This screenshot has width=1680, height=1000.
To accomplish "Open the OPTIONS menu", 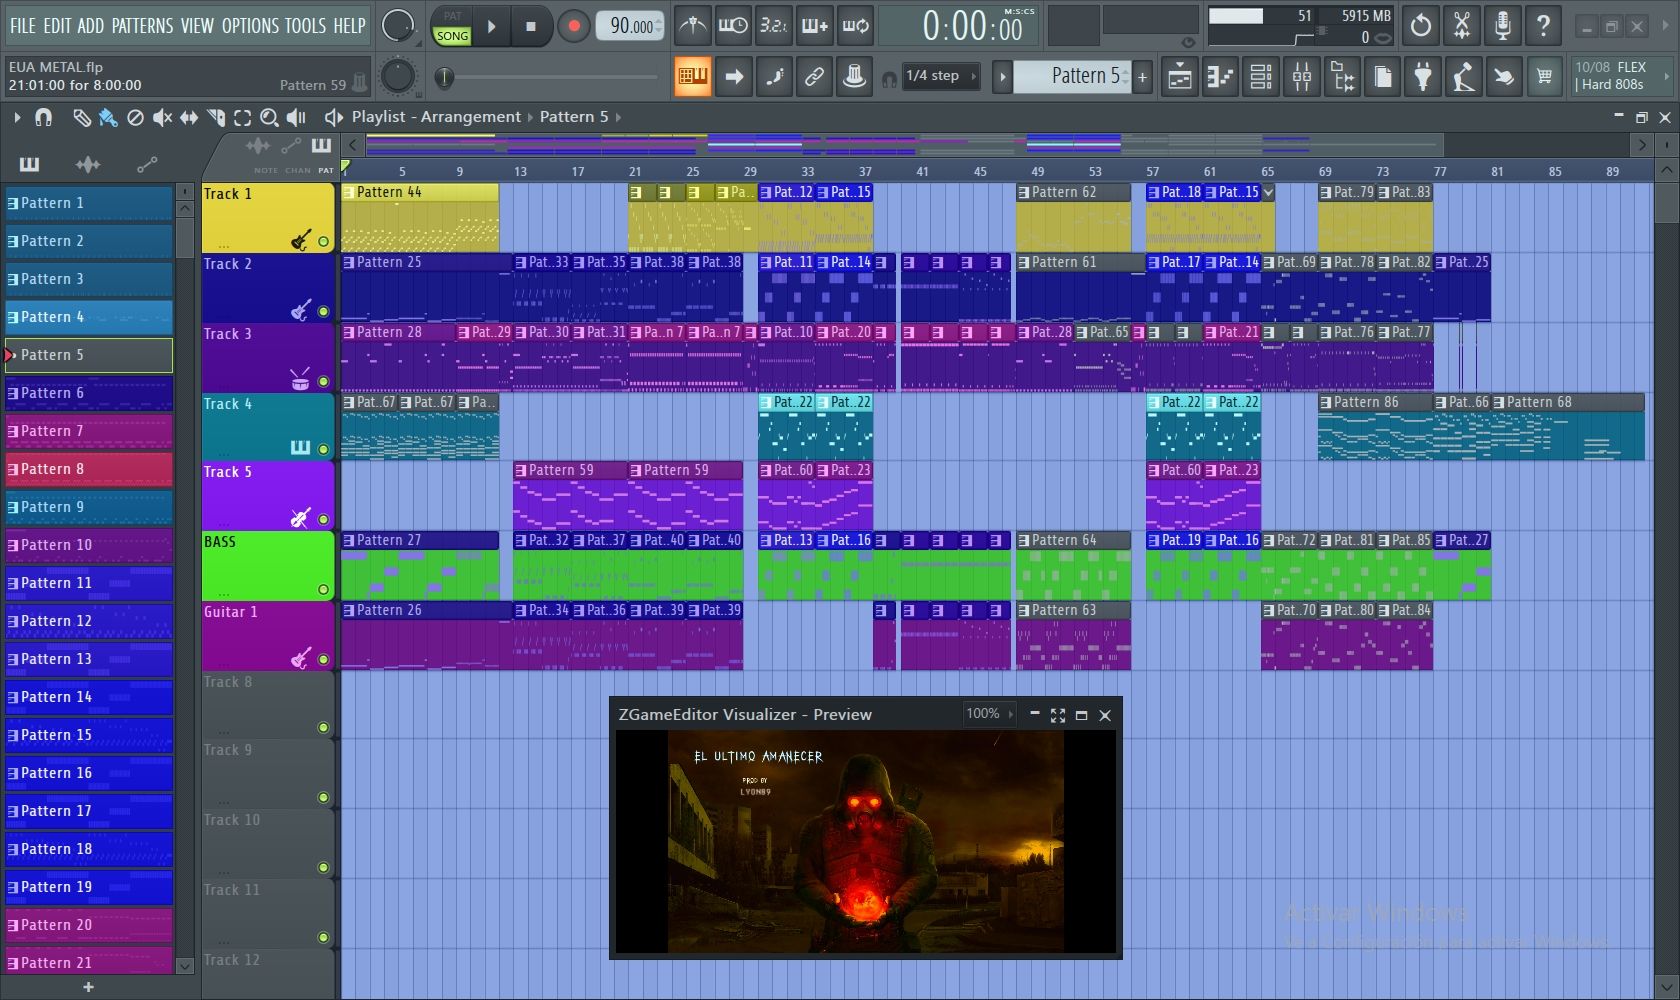I will [251, 26].
